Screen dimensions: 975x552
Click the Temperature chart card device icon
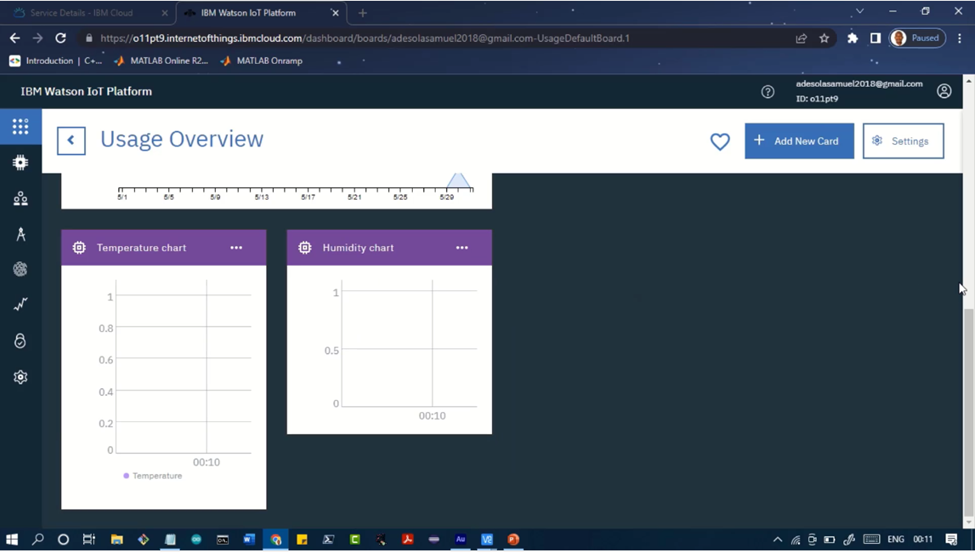pos(79,247)
